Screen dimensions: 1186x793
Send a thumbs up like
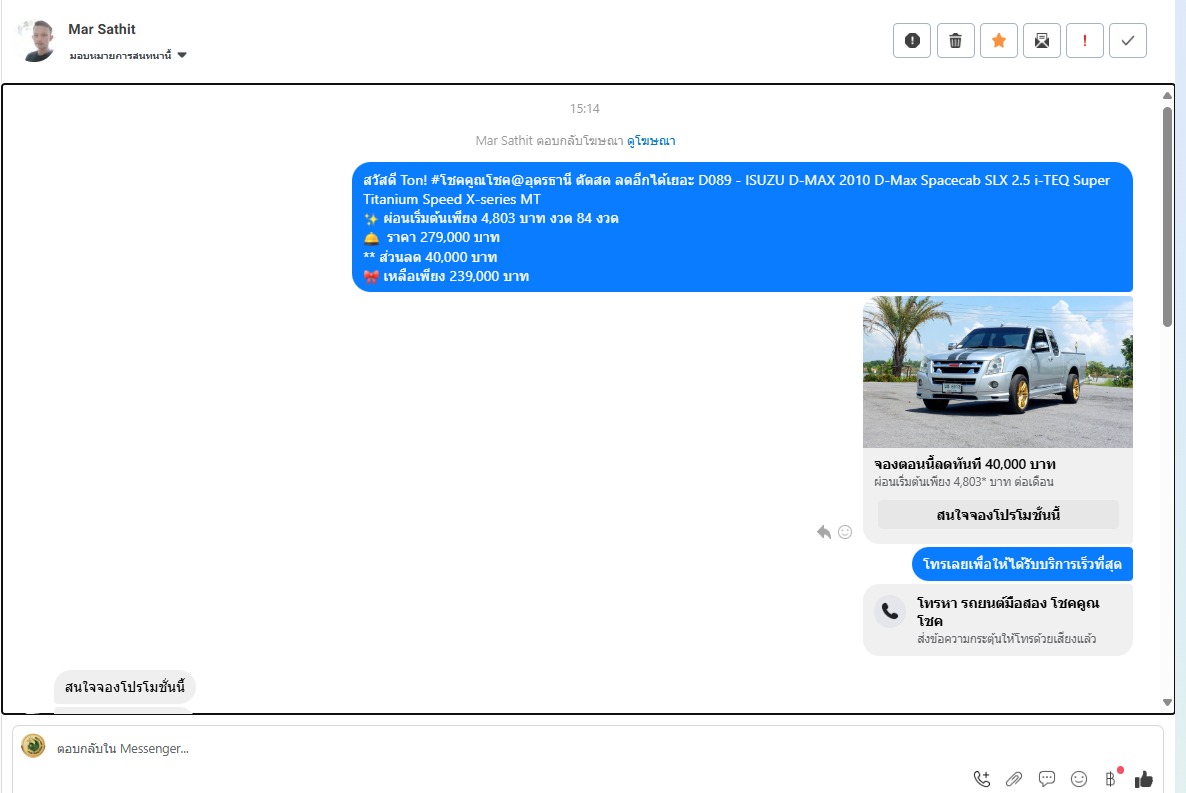(1144, 779)
